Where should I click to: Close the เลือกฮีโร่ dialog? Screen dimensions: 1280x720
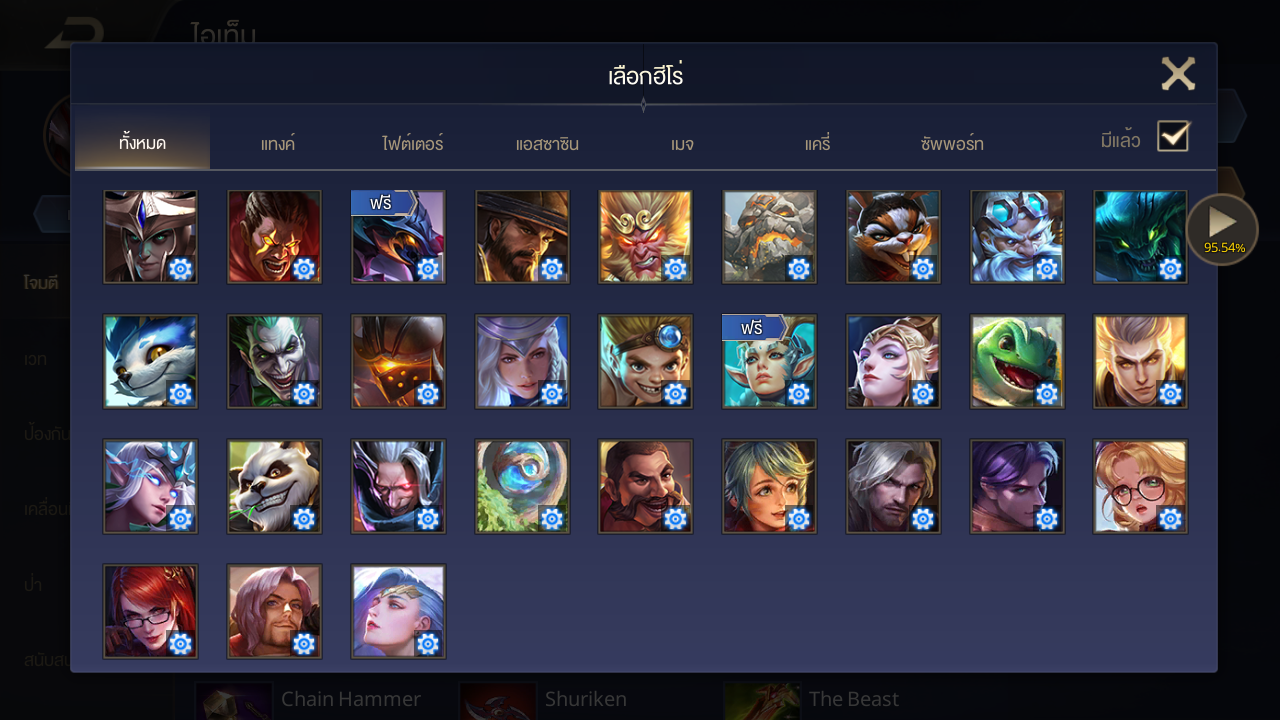pos(1178,74)
